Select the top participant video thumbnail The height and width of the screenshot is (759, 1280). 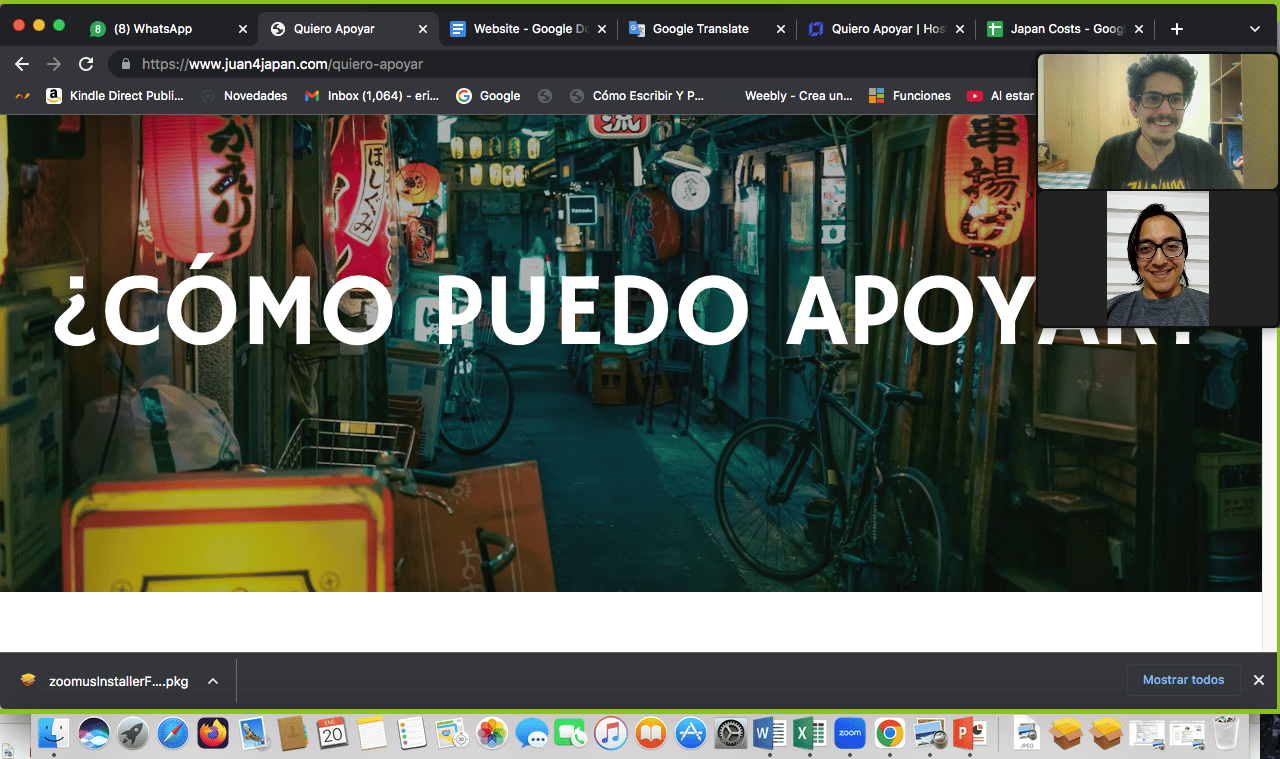click(x=1157, y=121)
